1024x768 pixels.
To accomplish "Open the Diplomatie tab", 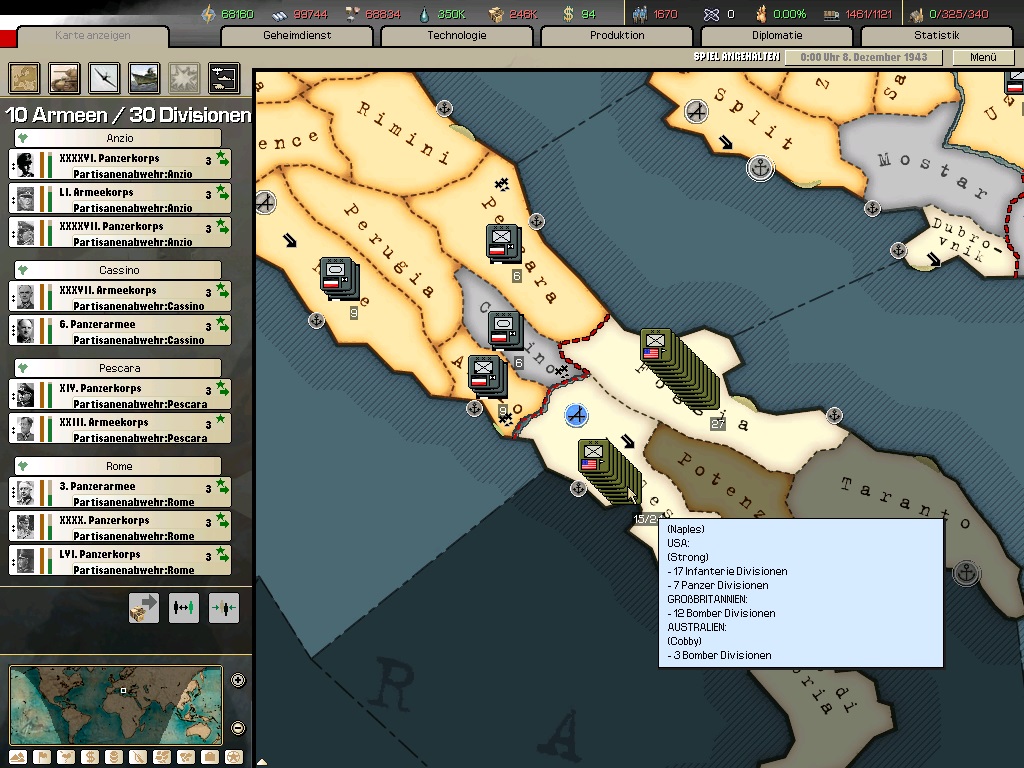I will click(777, 35).
